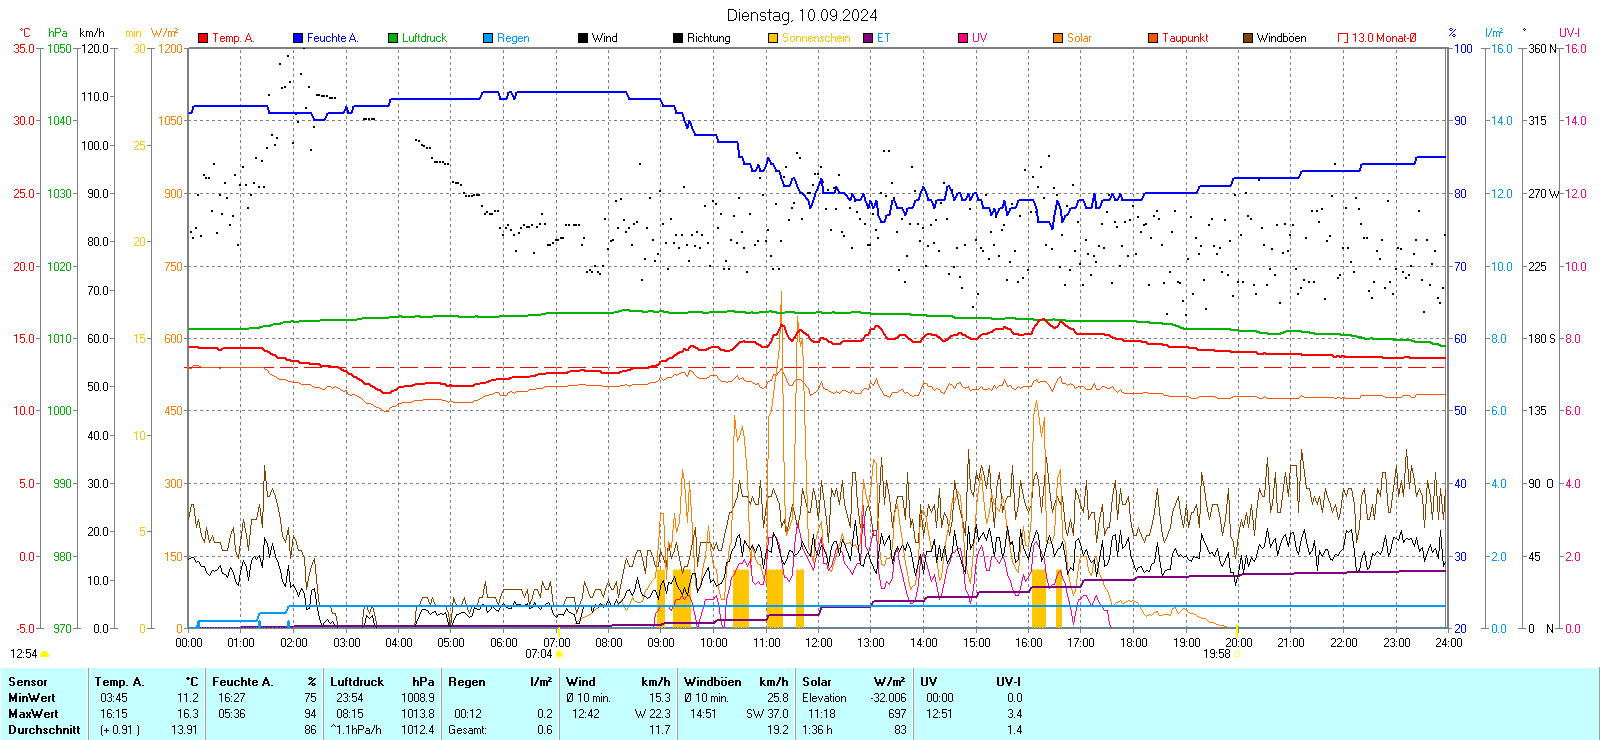The image size is (1600, 740).
Task: Click the Richtung legend label
Action: 708,38
